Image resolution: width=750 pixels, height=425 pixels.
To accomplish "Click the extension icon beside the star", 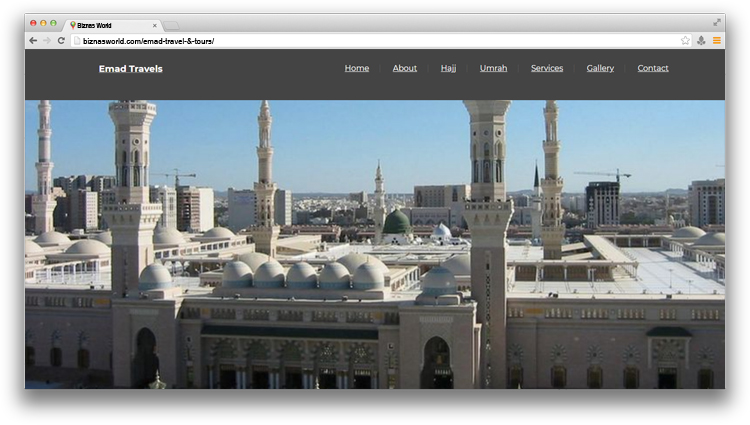I will pyautogui.click(x=701, y=41).
